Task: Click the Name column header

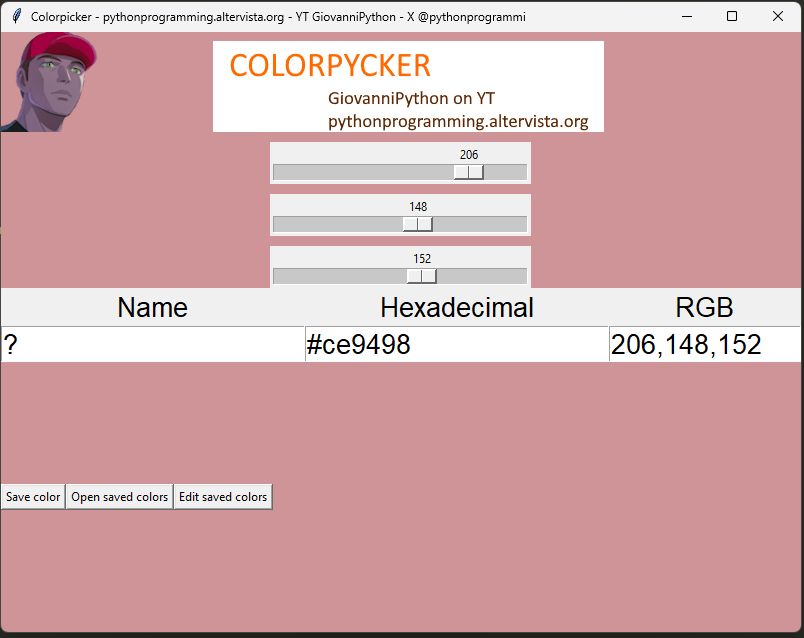Action: [152, 307]
